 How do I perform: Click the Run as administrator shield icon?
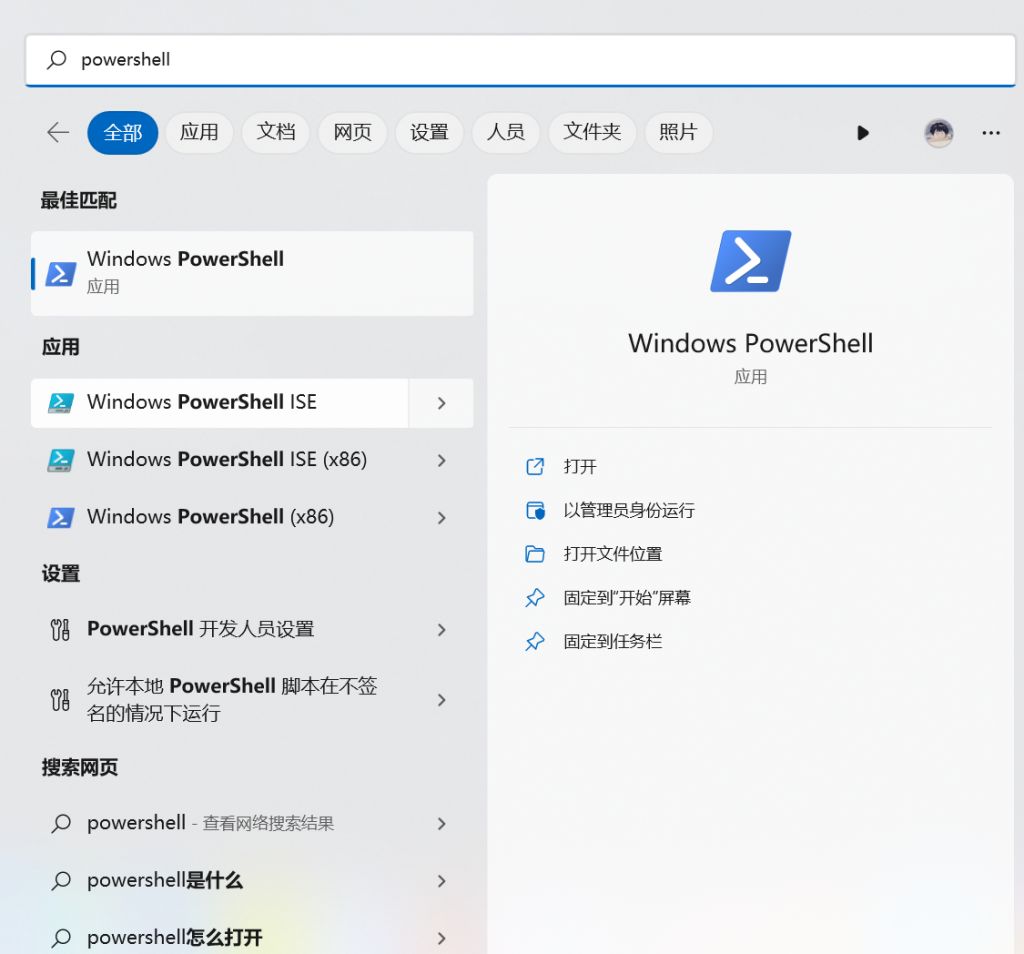coord(535,511)
